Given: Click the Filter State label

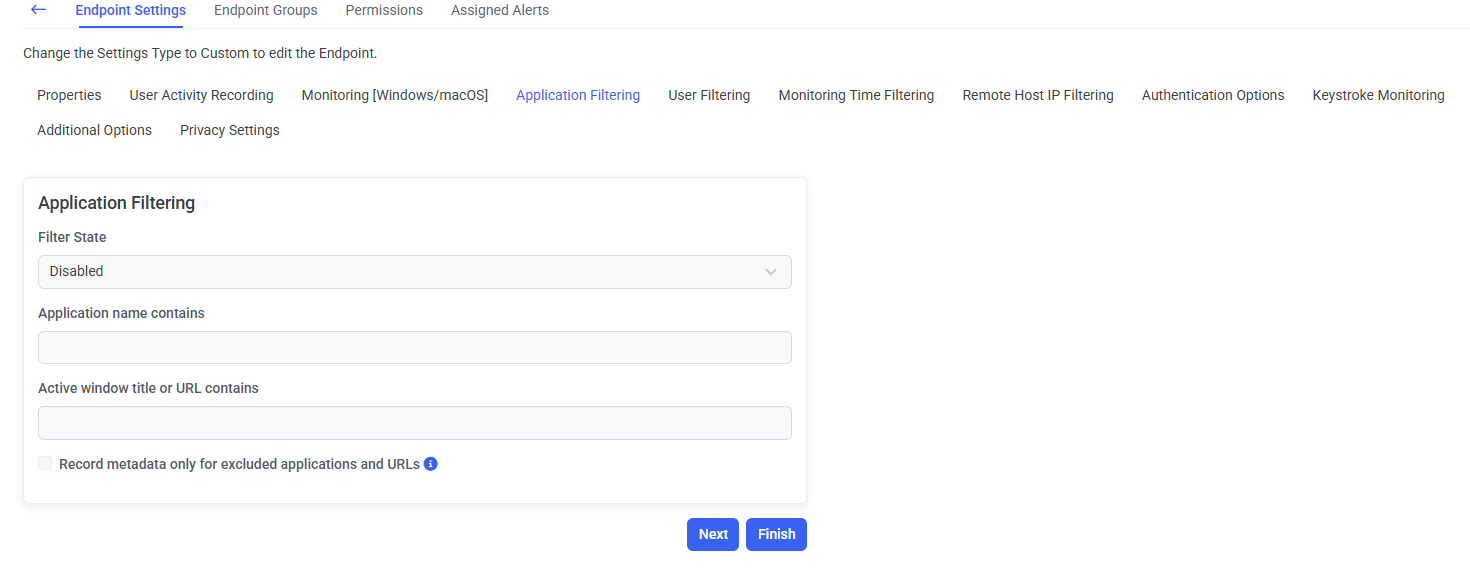Looking at the screenshot, I should [72, 237].
